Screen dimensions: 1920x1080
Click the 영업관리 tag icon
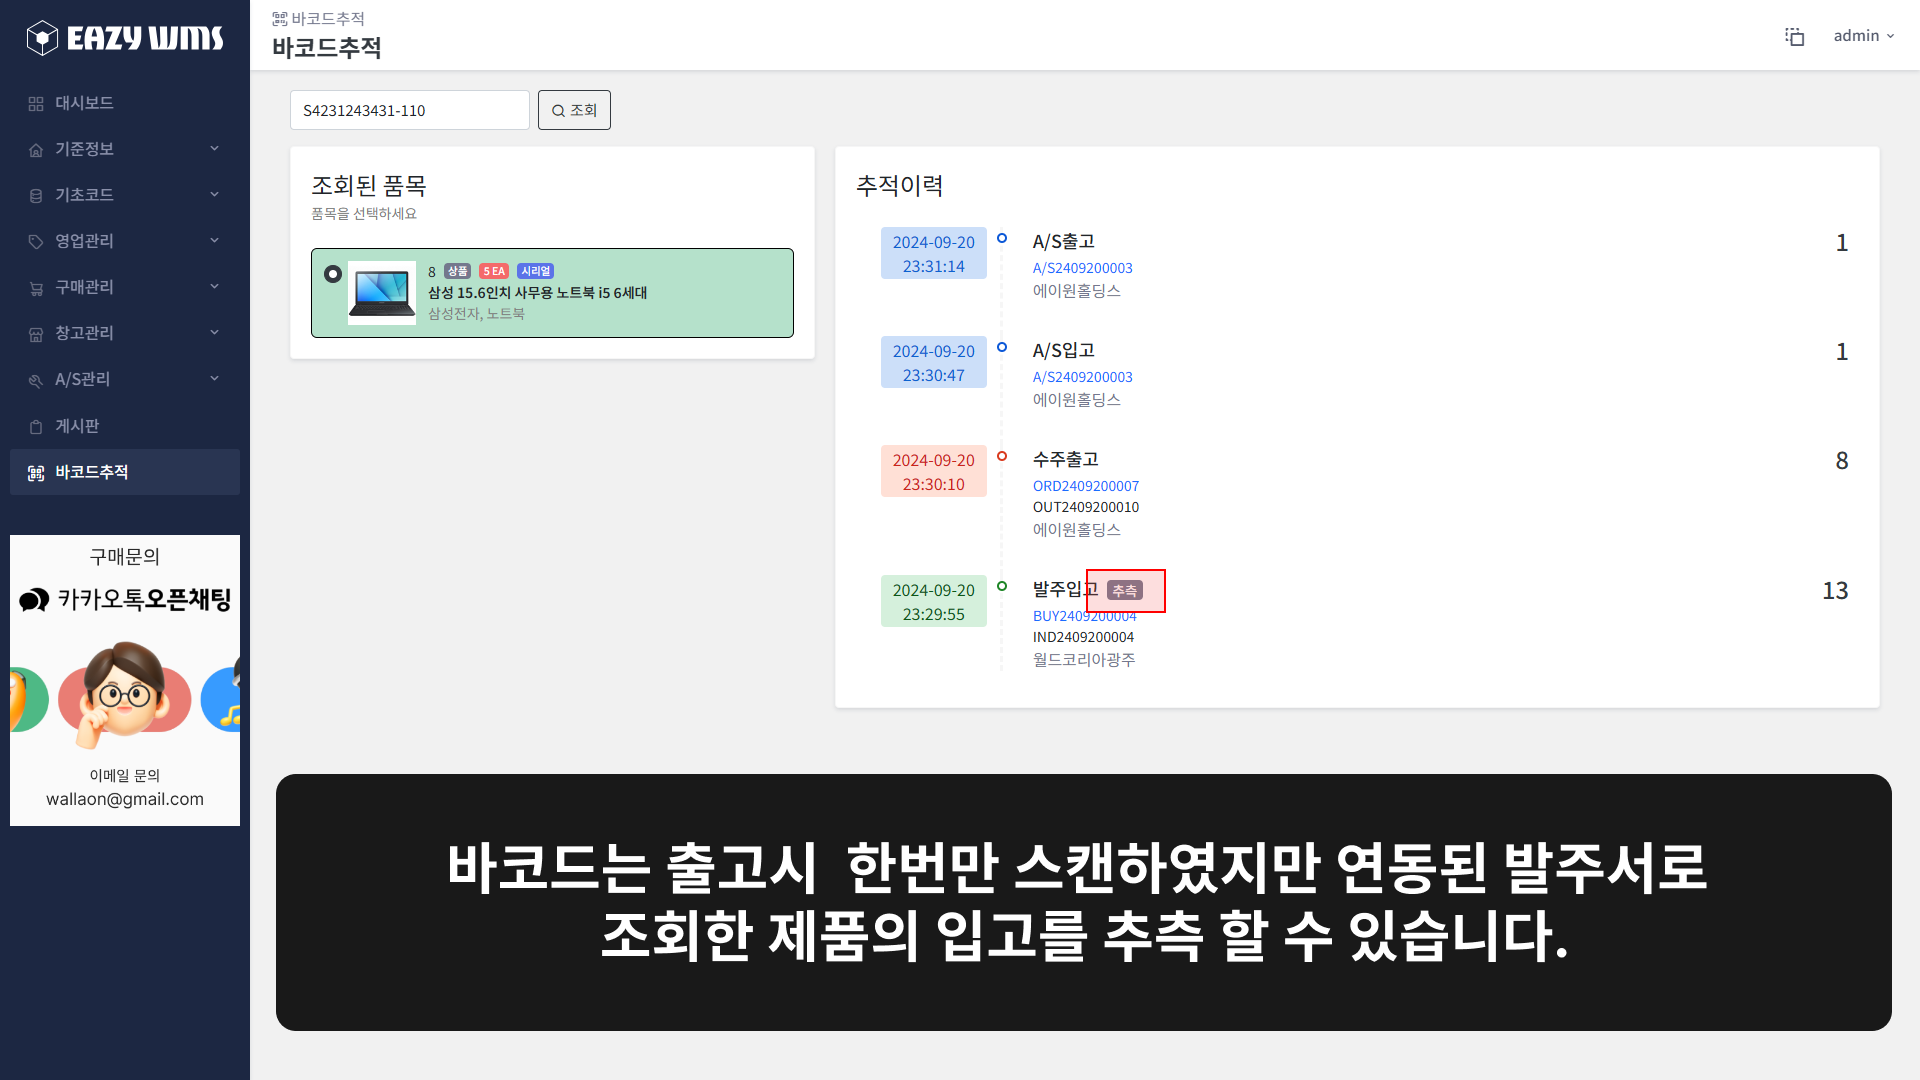[x=36, y=240]
